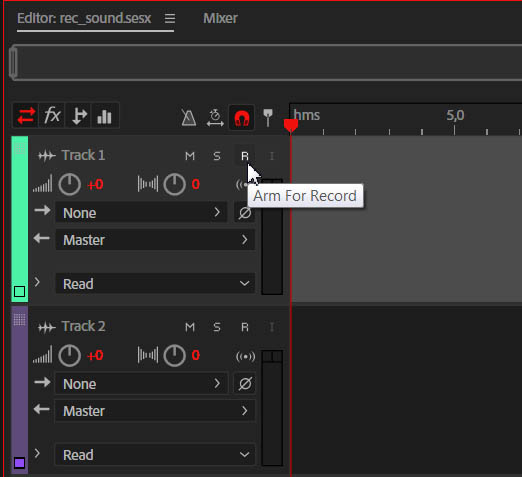Open Track 1 input dropdown showing None
This screenshot has height=477, width=522.
click(141, 212)
